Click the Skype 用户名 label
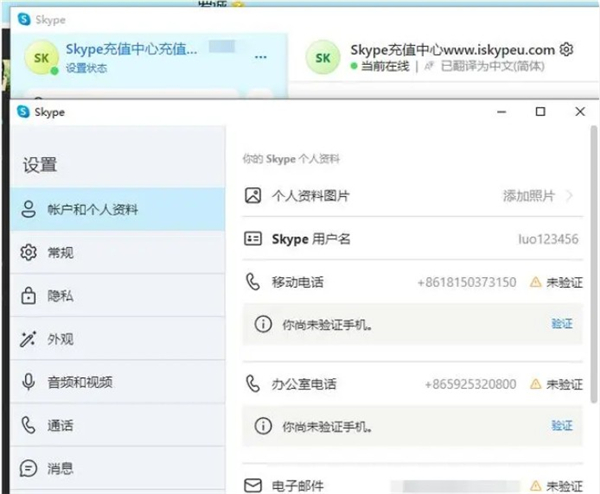 click(x=311, y=239)
